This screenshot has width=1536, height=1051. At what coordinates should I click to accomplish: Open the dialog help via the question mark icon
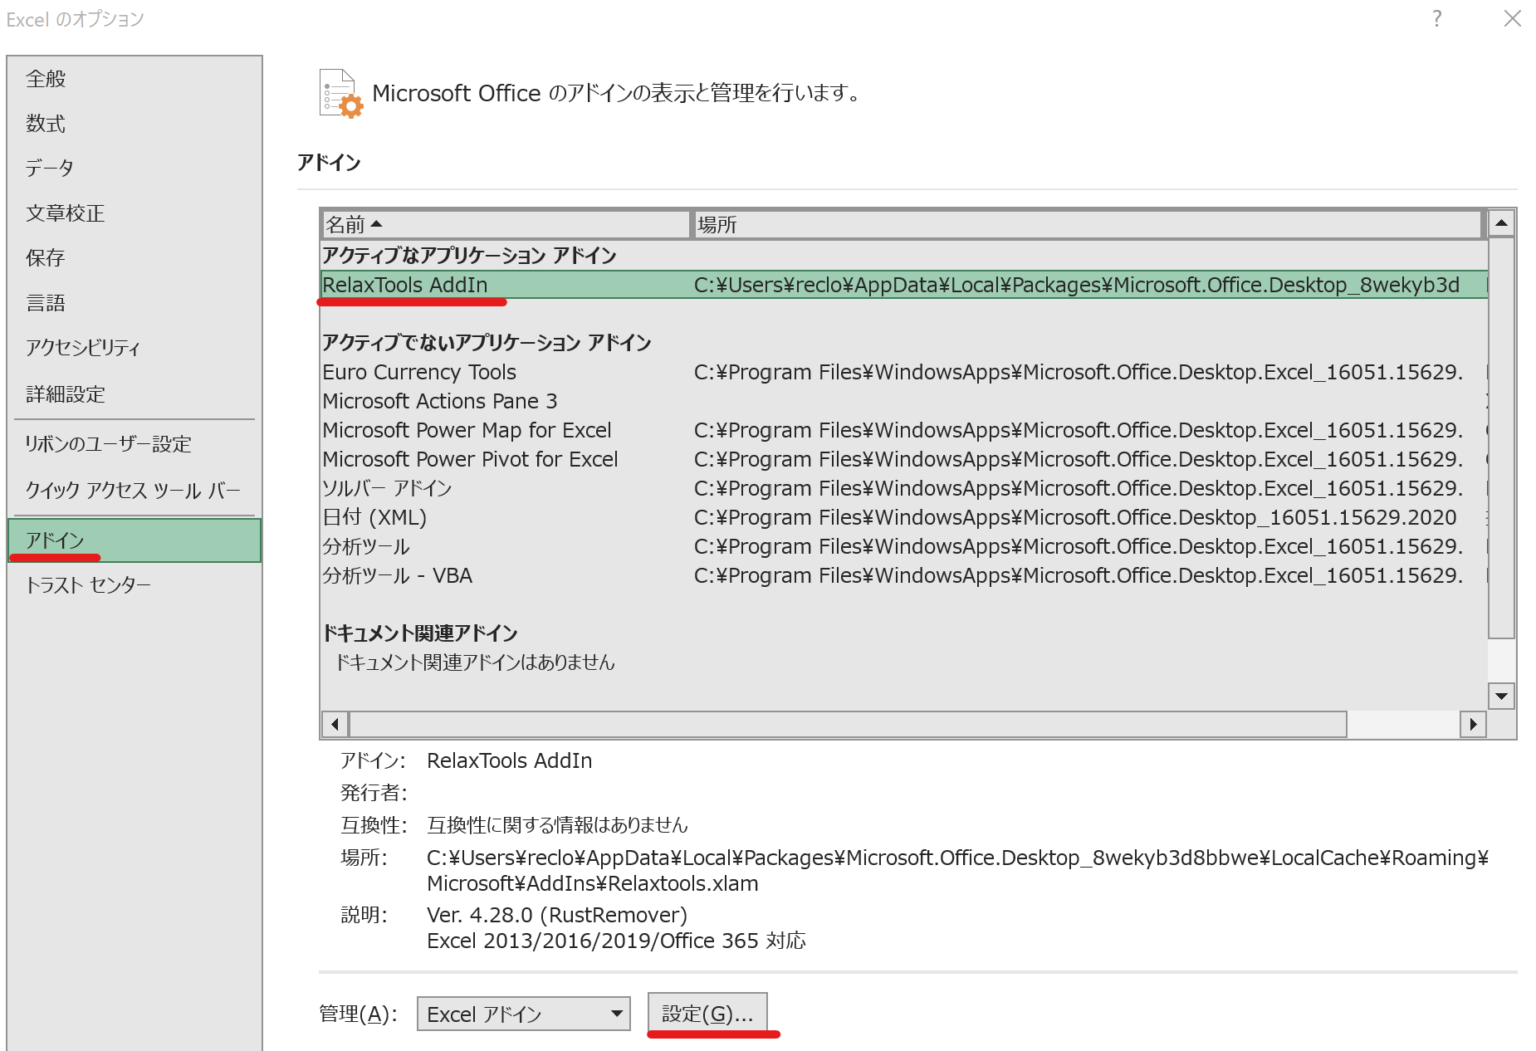click(x=1437, y=18)
